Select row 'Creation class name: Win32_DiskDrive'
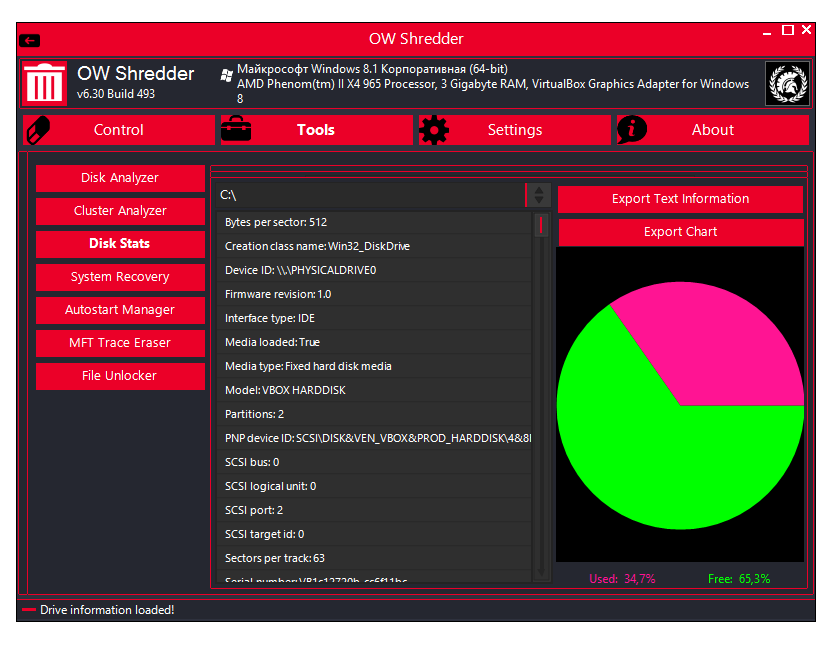The image size is (835, 659). pos(374,247)
